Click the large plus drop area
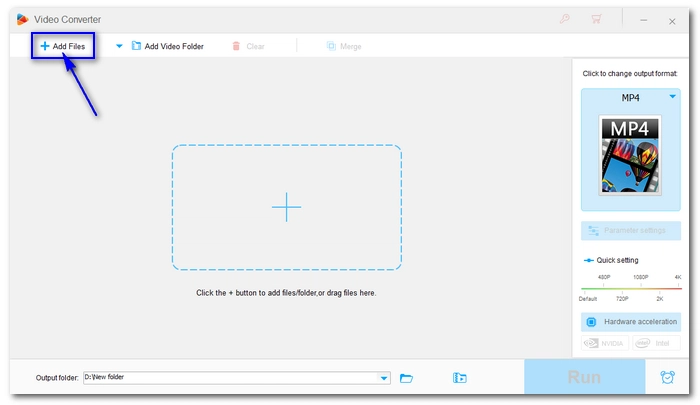Image resolution: width=700 pixels, height=405 pixels. (287, 207)
